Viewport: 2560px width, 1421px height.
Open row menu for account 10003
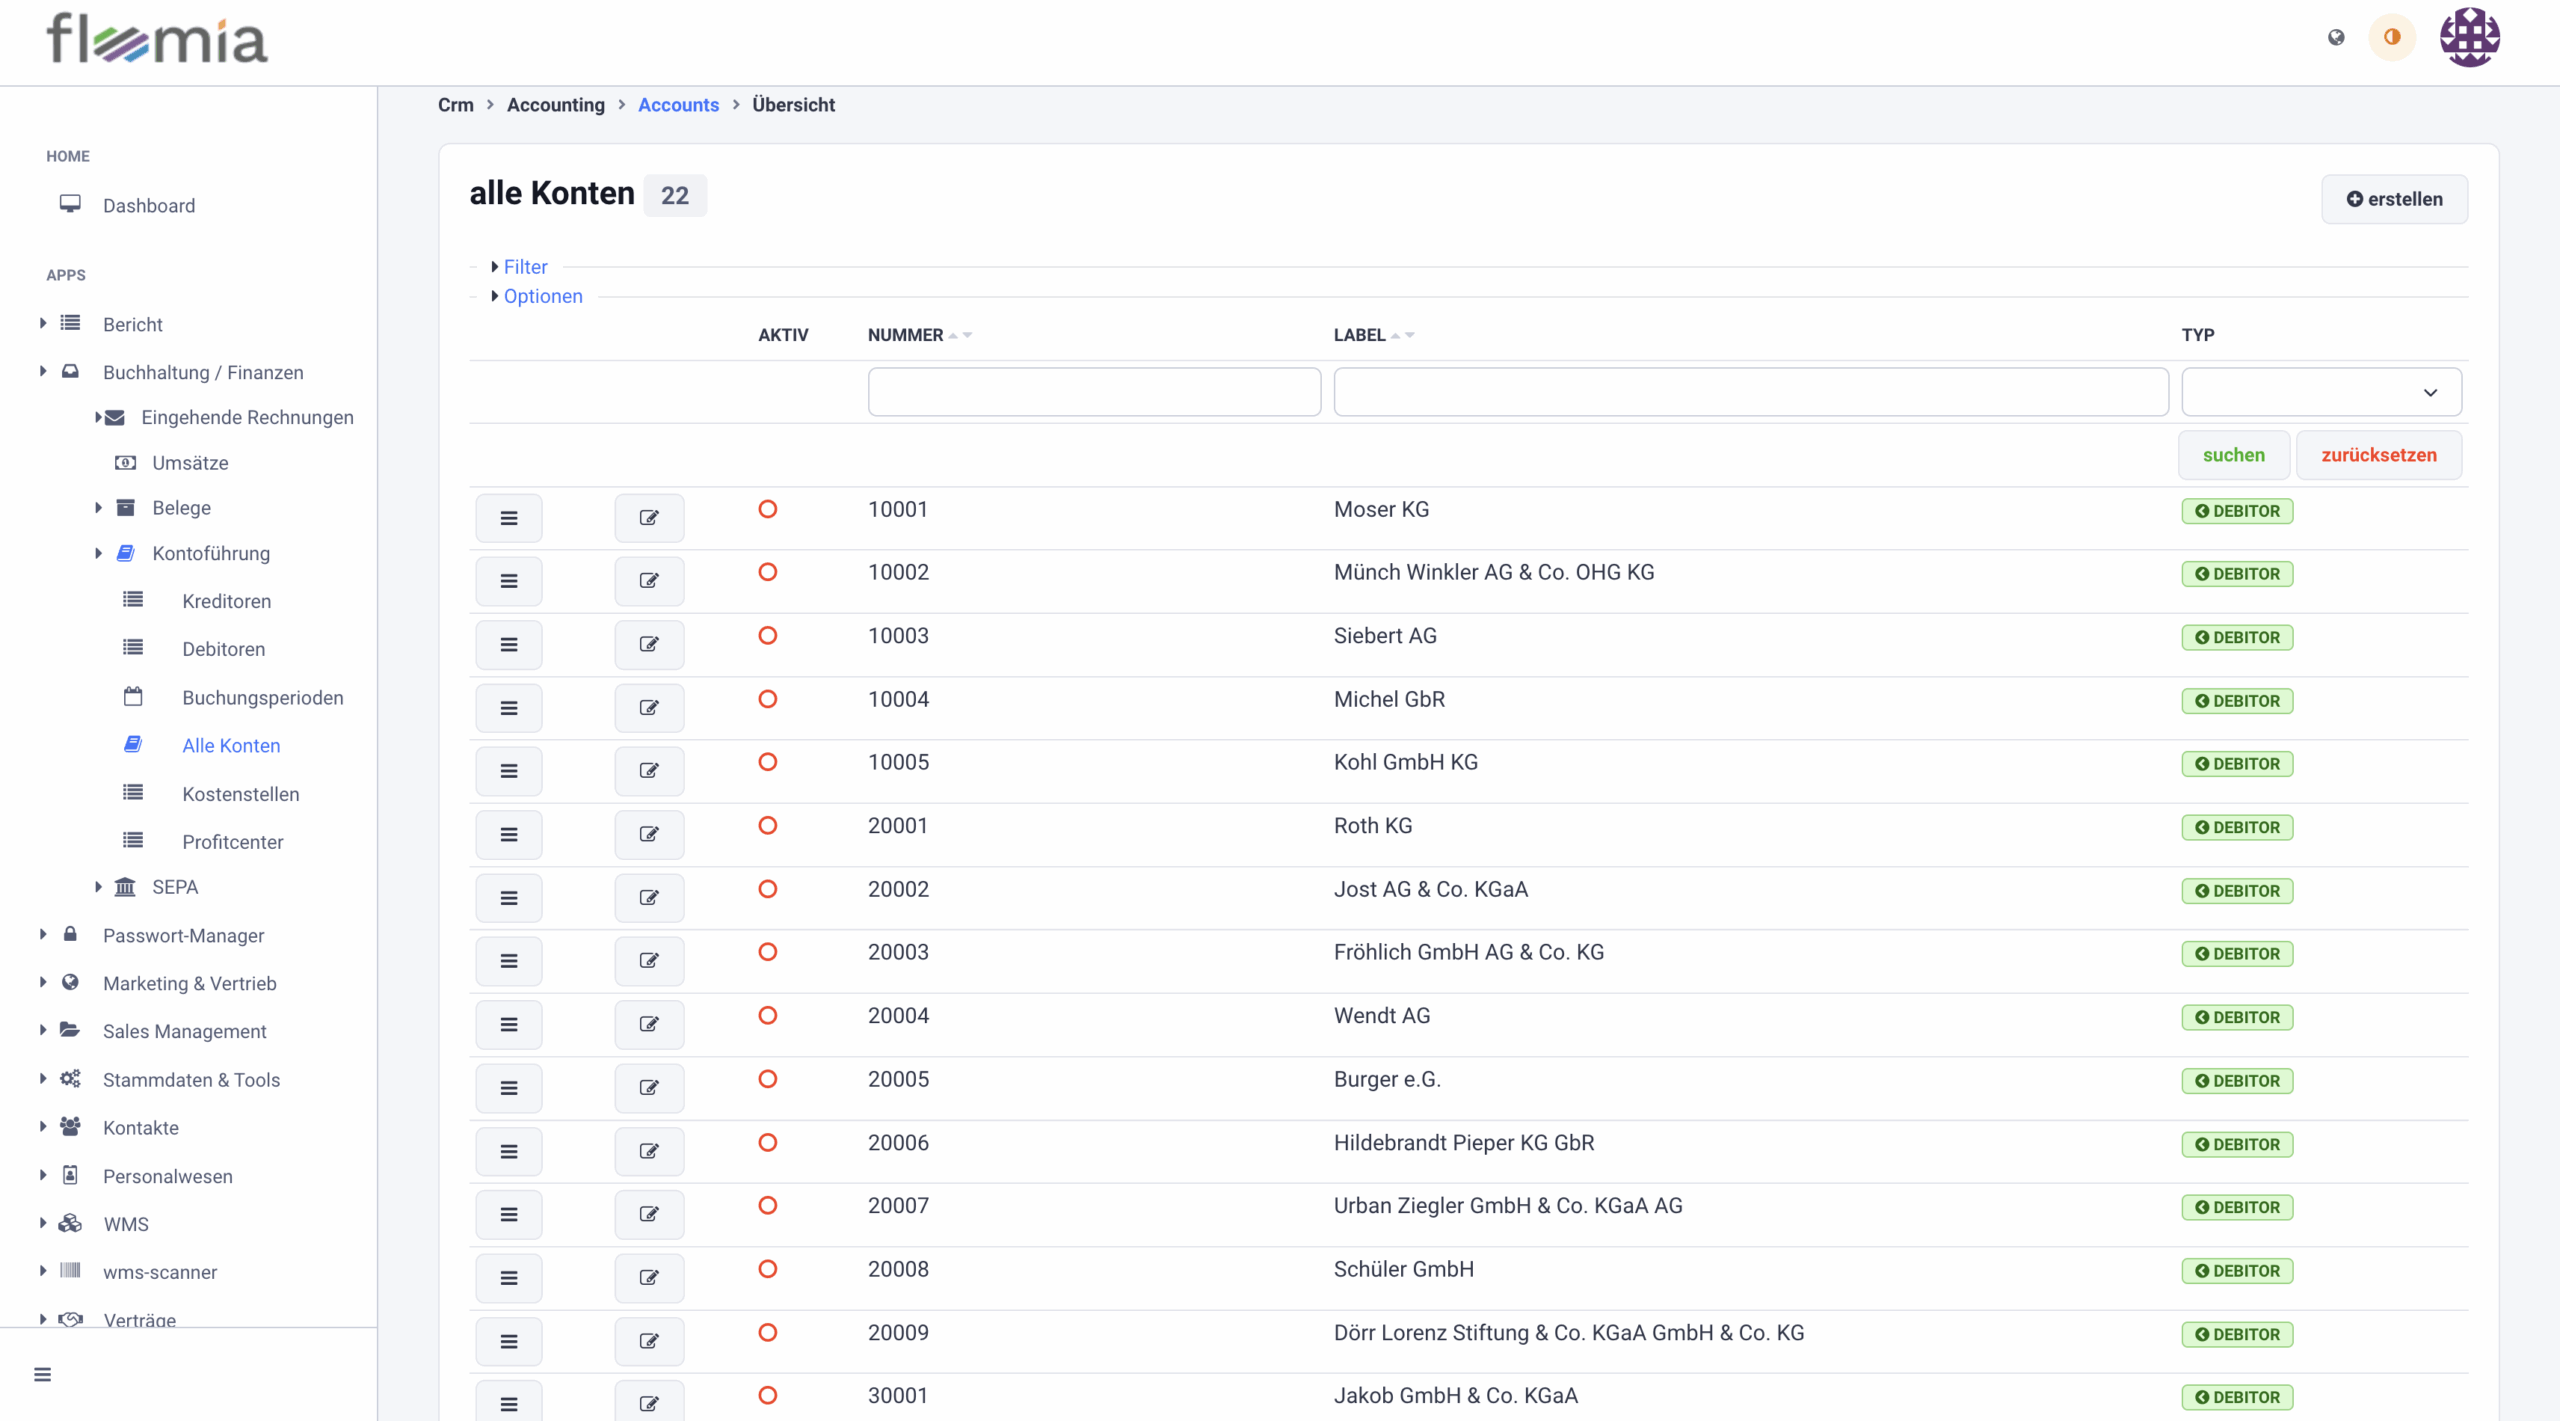[508, 645]
